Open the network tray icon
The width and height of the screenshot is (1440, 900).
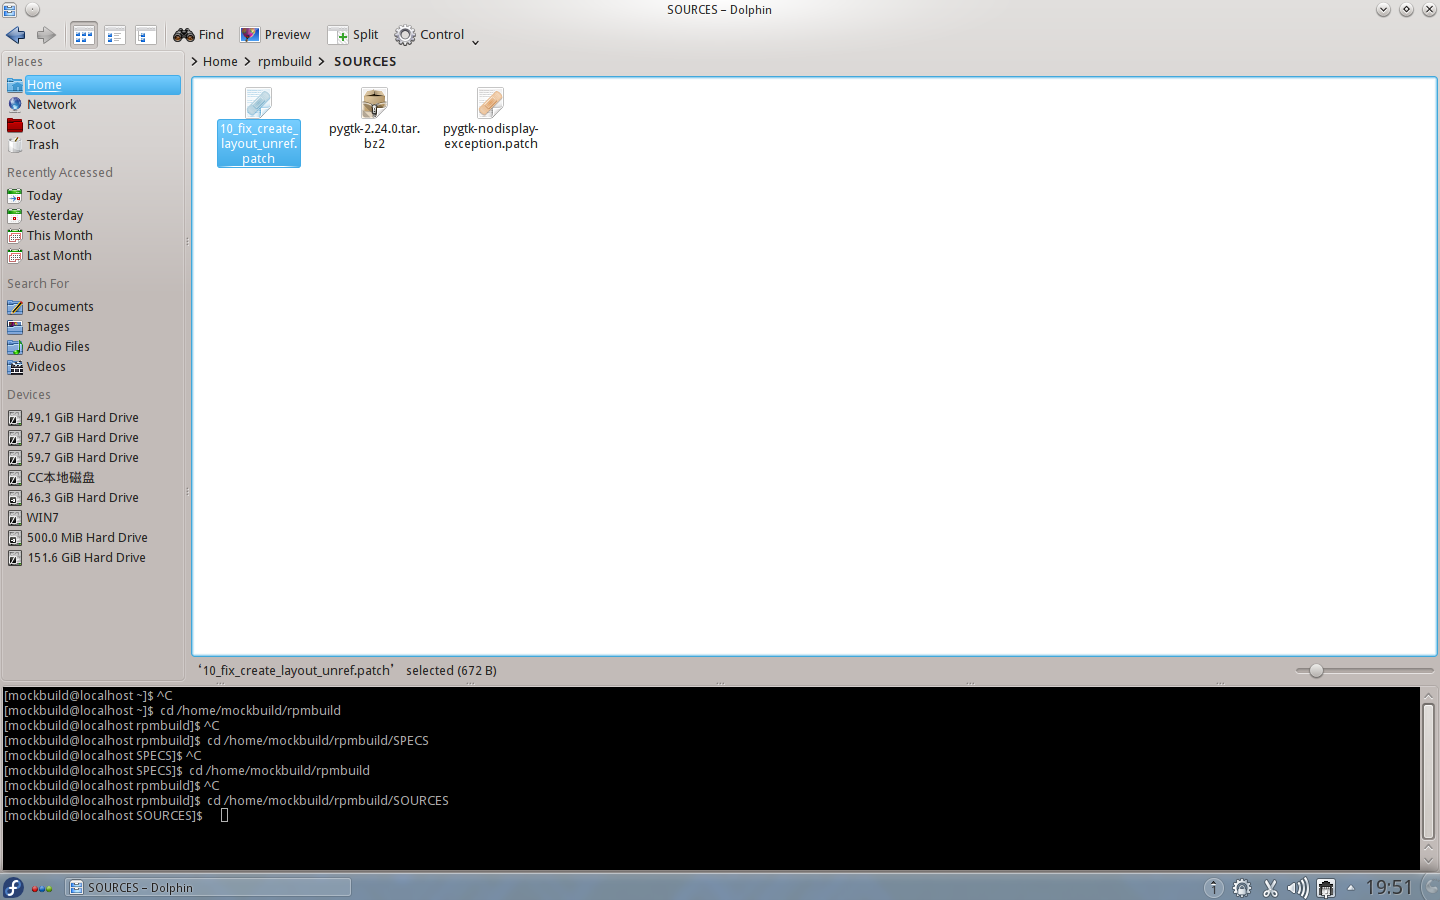coord(1326,888)
